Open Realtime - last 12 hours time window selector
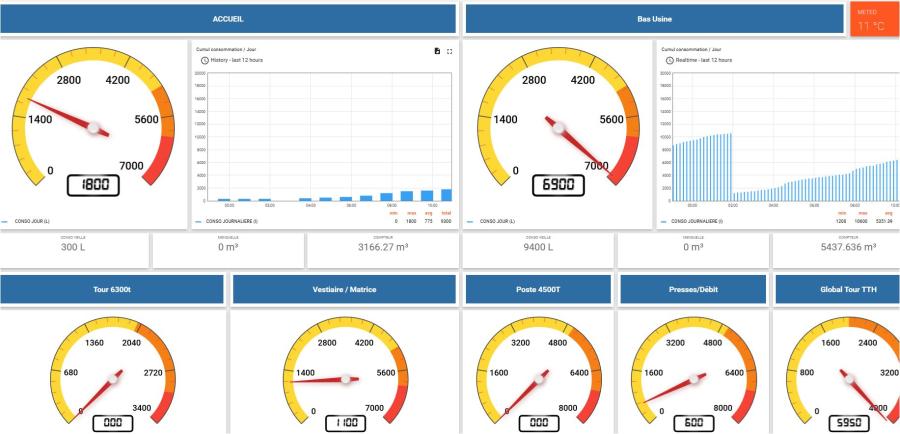Viewport: 900px width, 434px height. click(x=698, y=60)
